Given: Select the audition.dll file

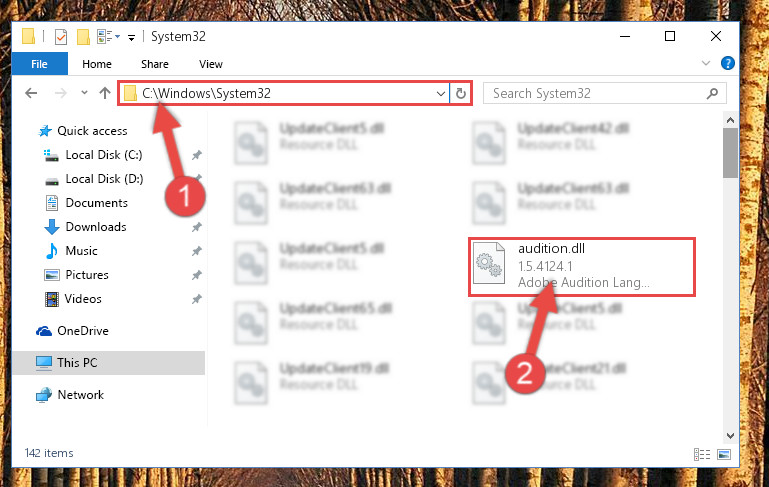Looking at the screenshot, I should click(582, 267).
